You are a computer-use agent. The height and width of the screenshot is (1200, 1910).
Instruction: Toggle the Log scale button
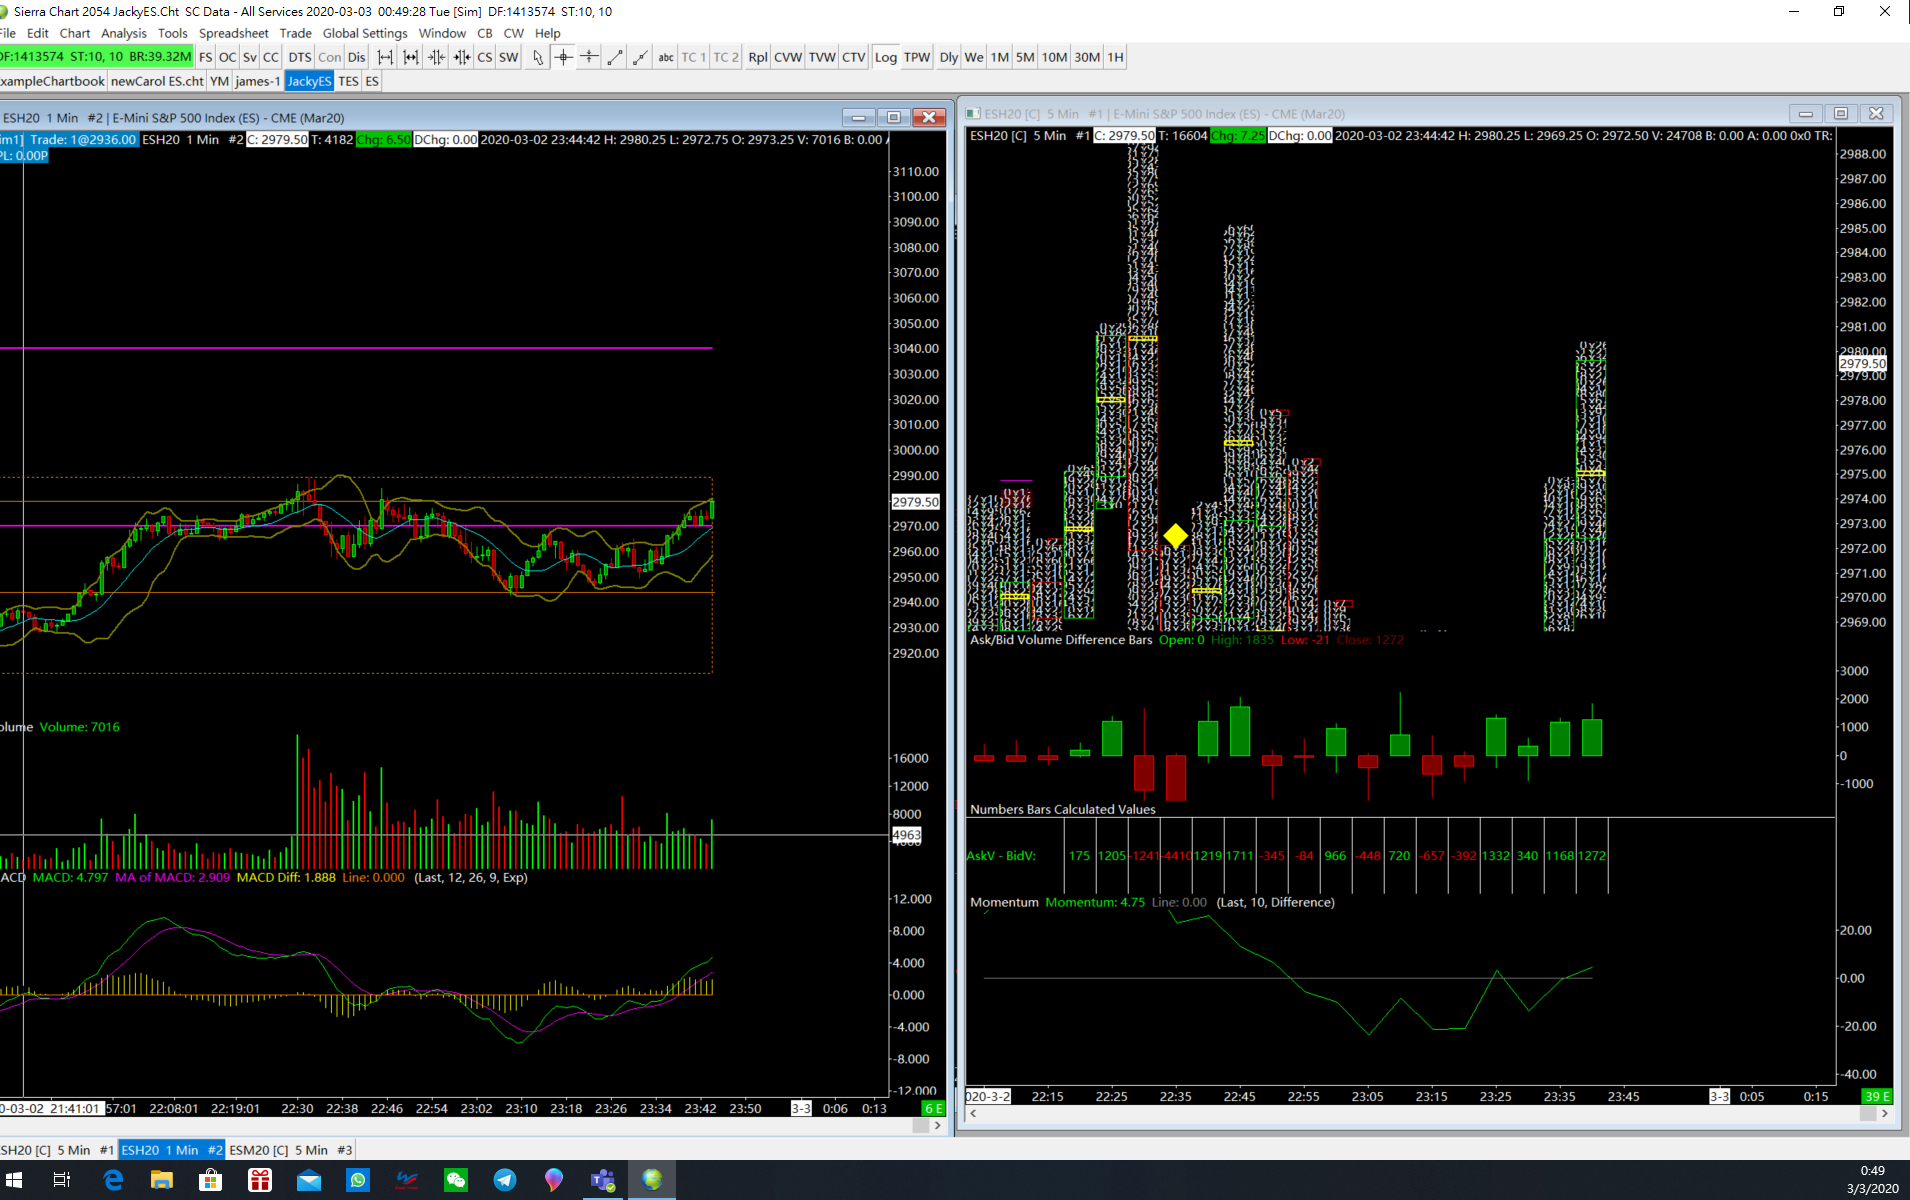point(886,57)
